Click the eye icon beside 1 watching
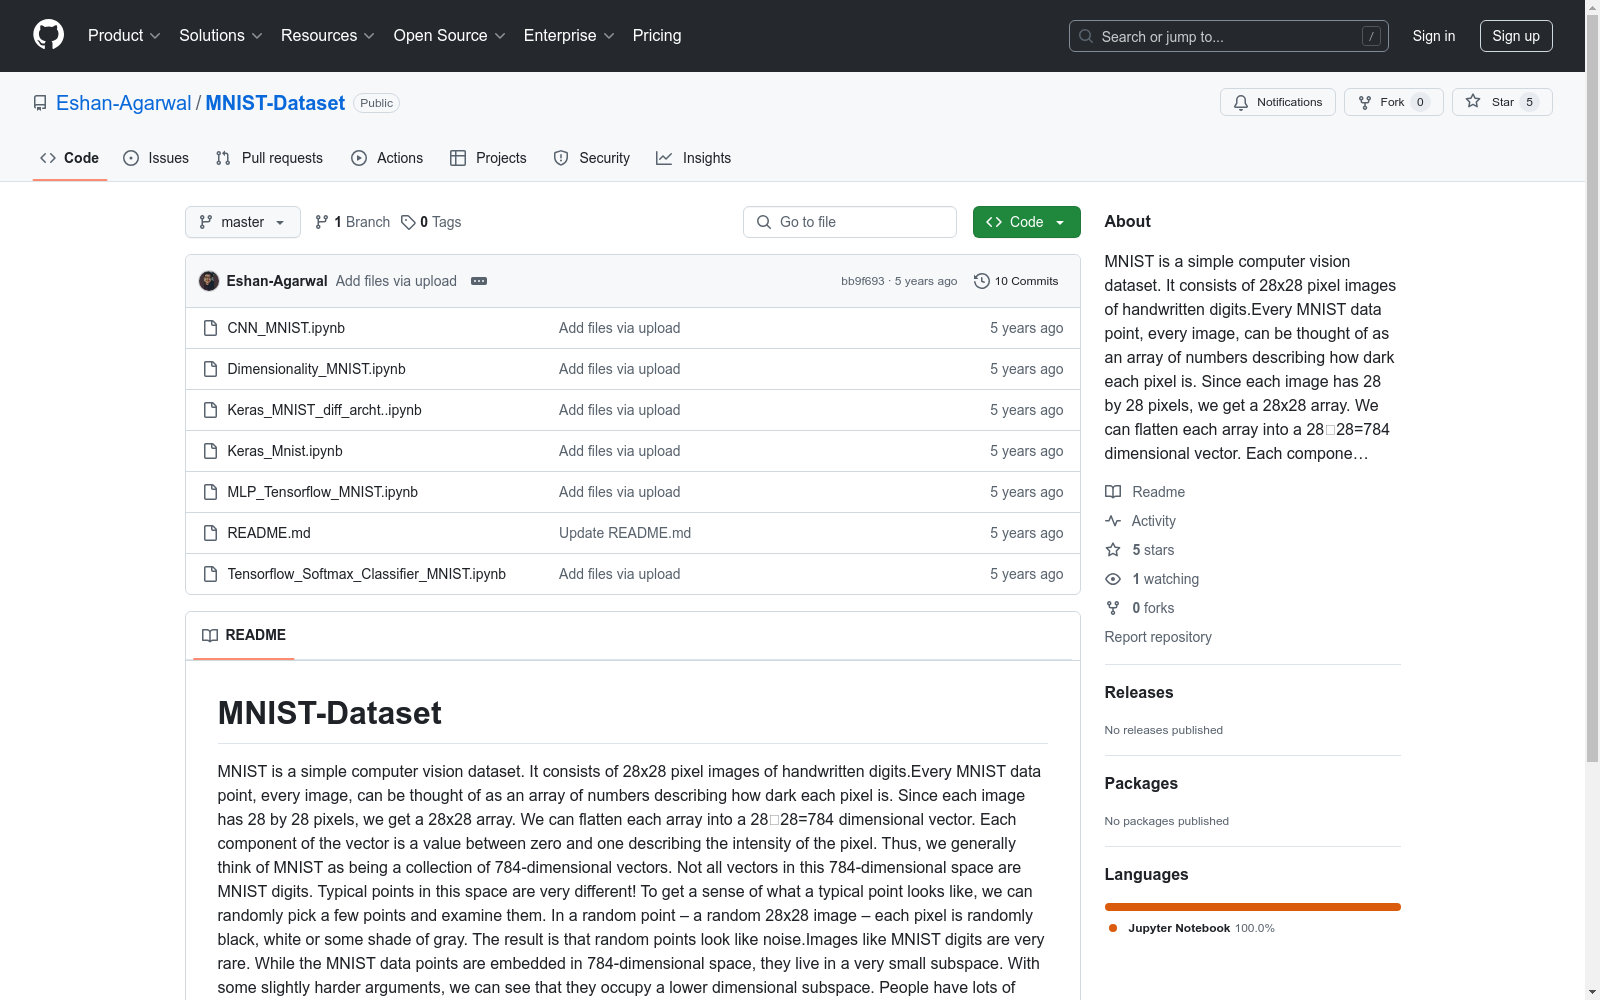Viewport: 1600px width, 1000px height. 1113,579
